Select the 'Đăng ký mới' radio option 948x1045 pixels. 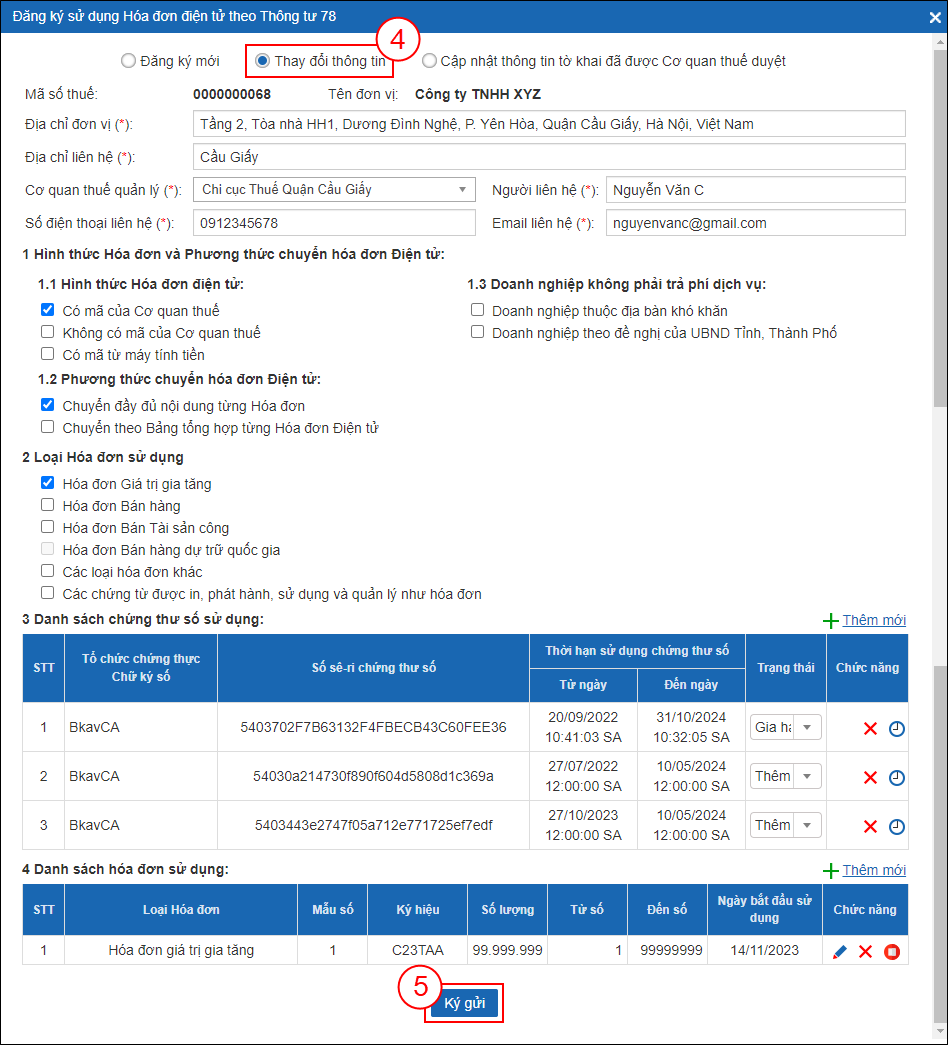click(128, 61)
